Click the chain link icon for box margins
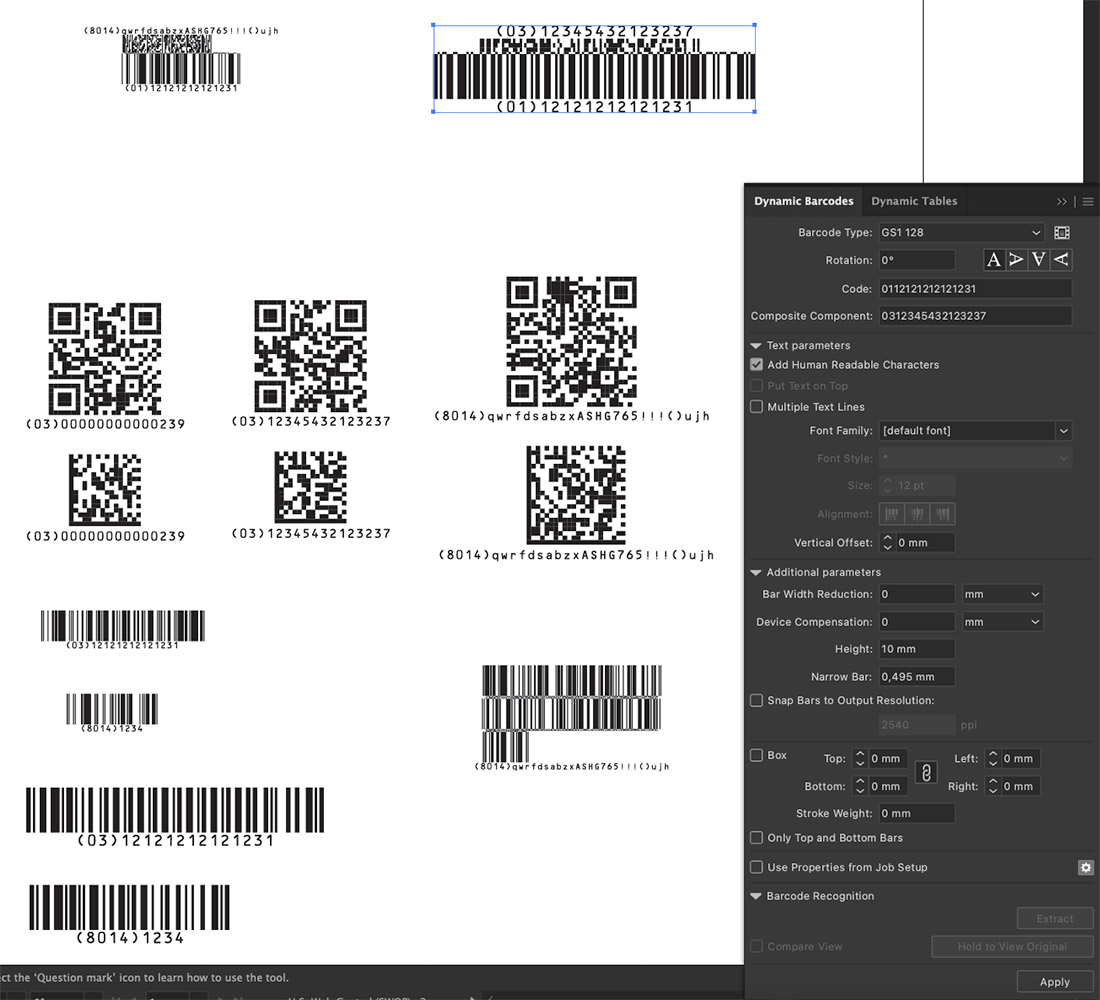Image resolution: width=1100 pixels, height=1000 pixels. coord(926,772)
